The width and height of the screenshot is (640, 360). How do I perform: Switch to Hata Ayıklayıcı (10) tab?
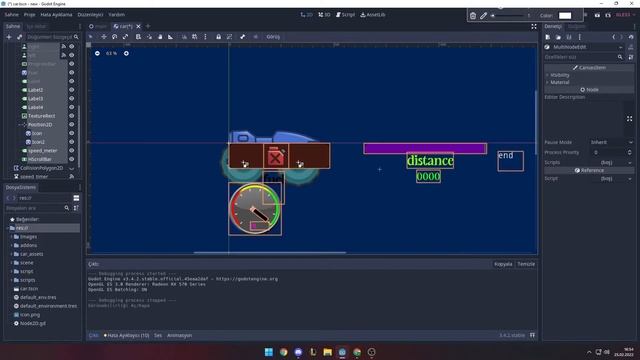(x=127, y=336)
